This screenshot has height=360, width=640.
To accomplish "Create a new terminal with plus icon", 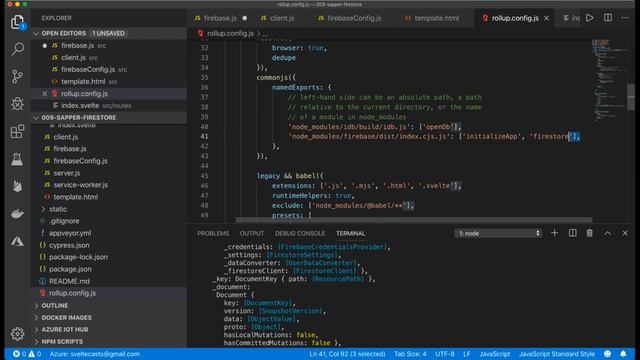I will pos(554,233).
